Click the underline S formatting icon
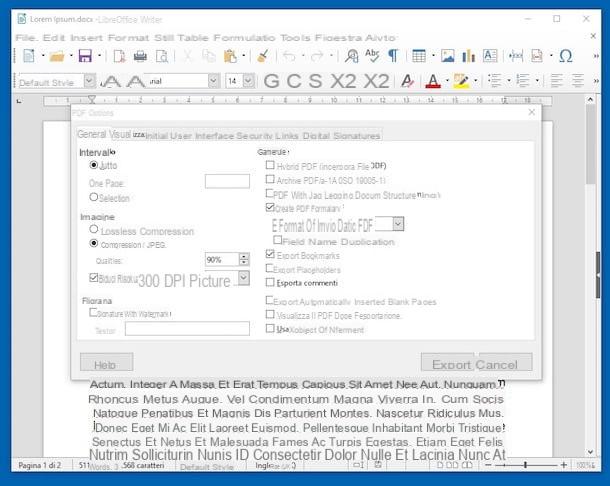610x486 pixels. [x=315, y=81]
